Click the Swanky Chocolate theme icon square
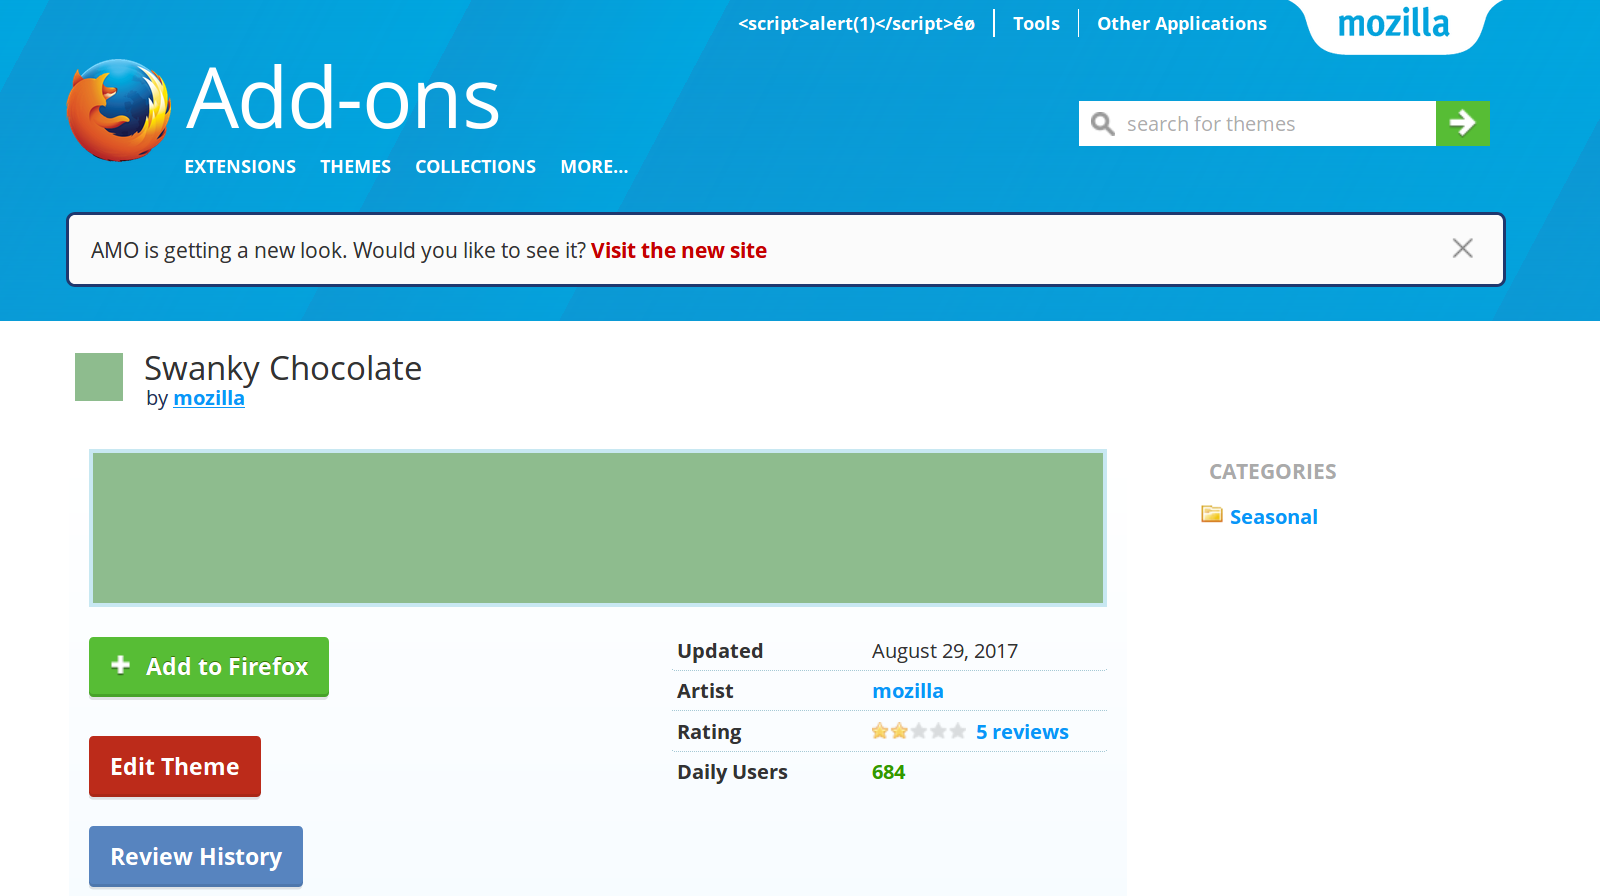 (99, 377)
